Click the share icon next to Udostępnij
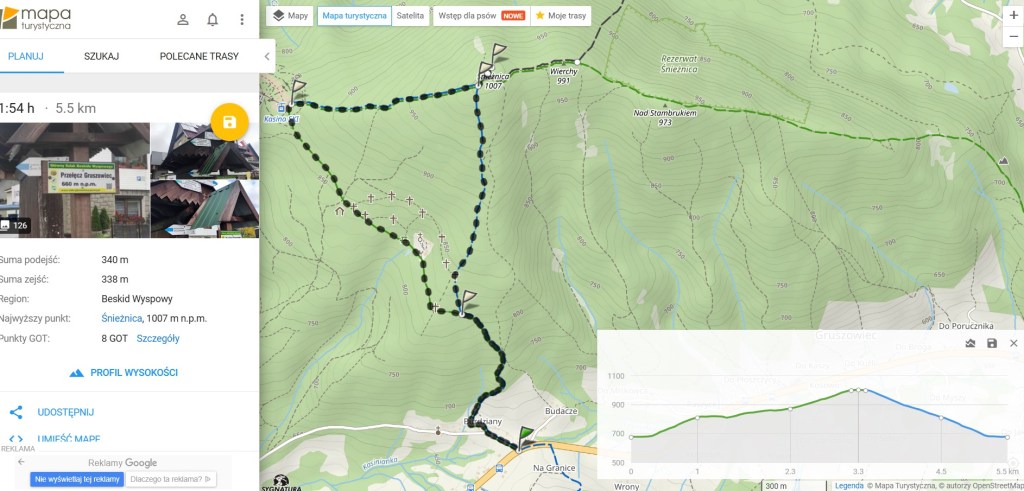Image resolution: width=1024 pixels, height=491 pixels. 16,412
